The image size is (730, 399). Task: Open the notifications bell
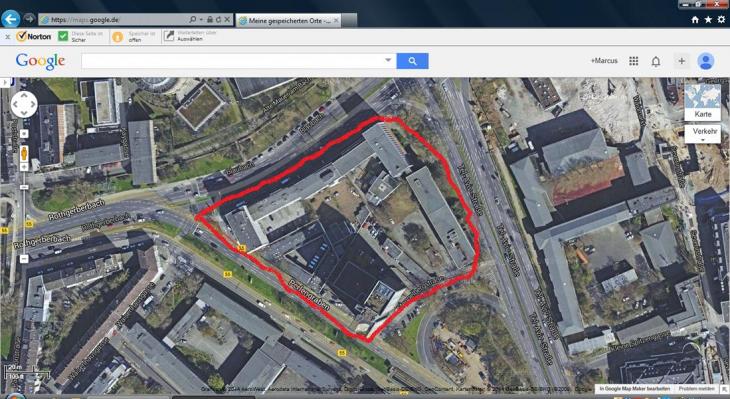click(656, 61)
